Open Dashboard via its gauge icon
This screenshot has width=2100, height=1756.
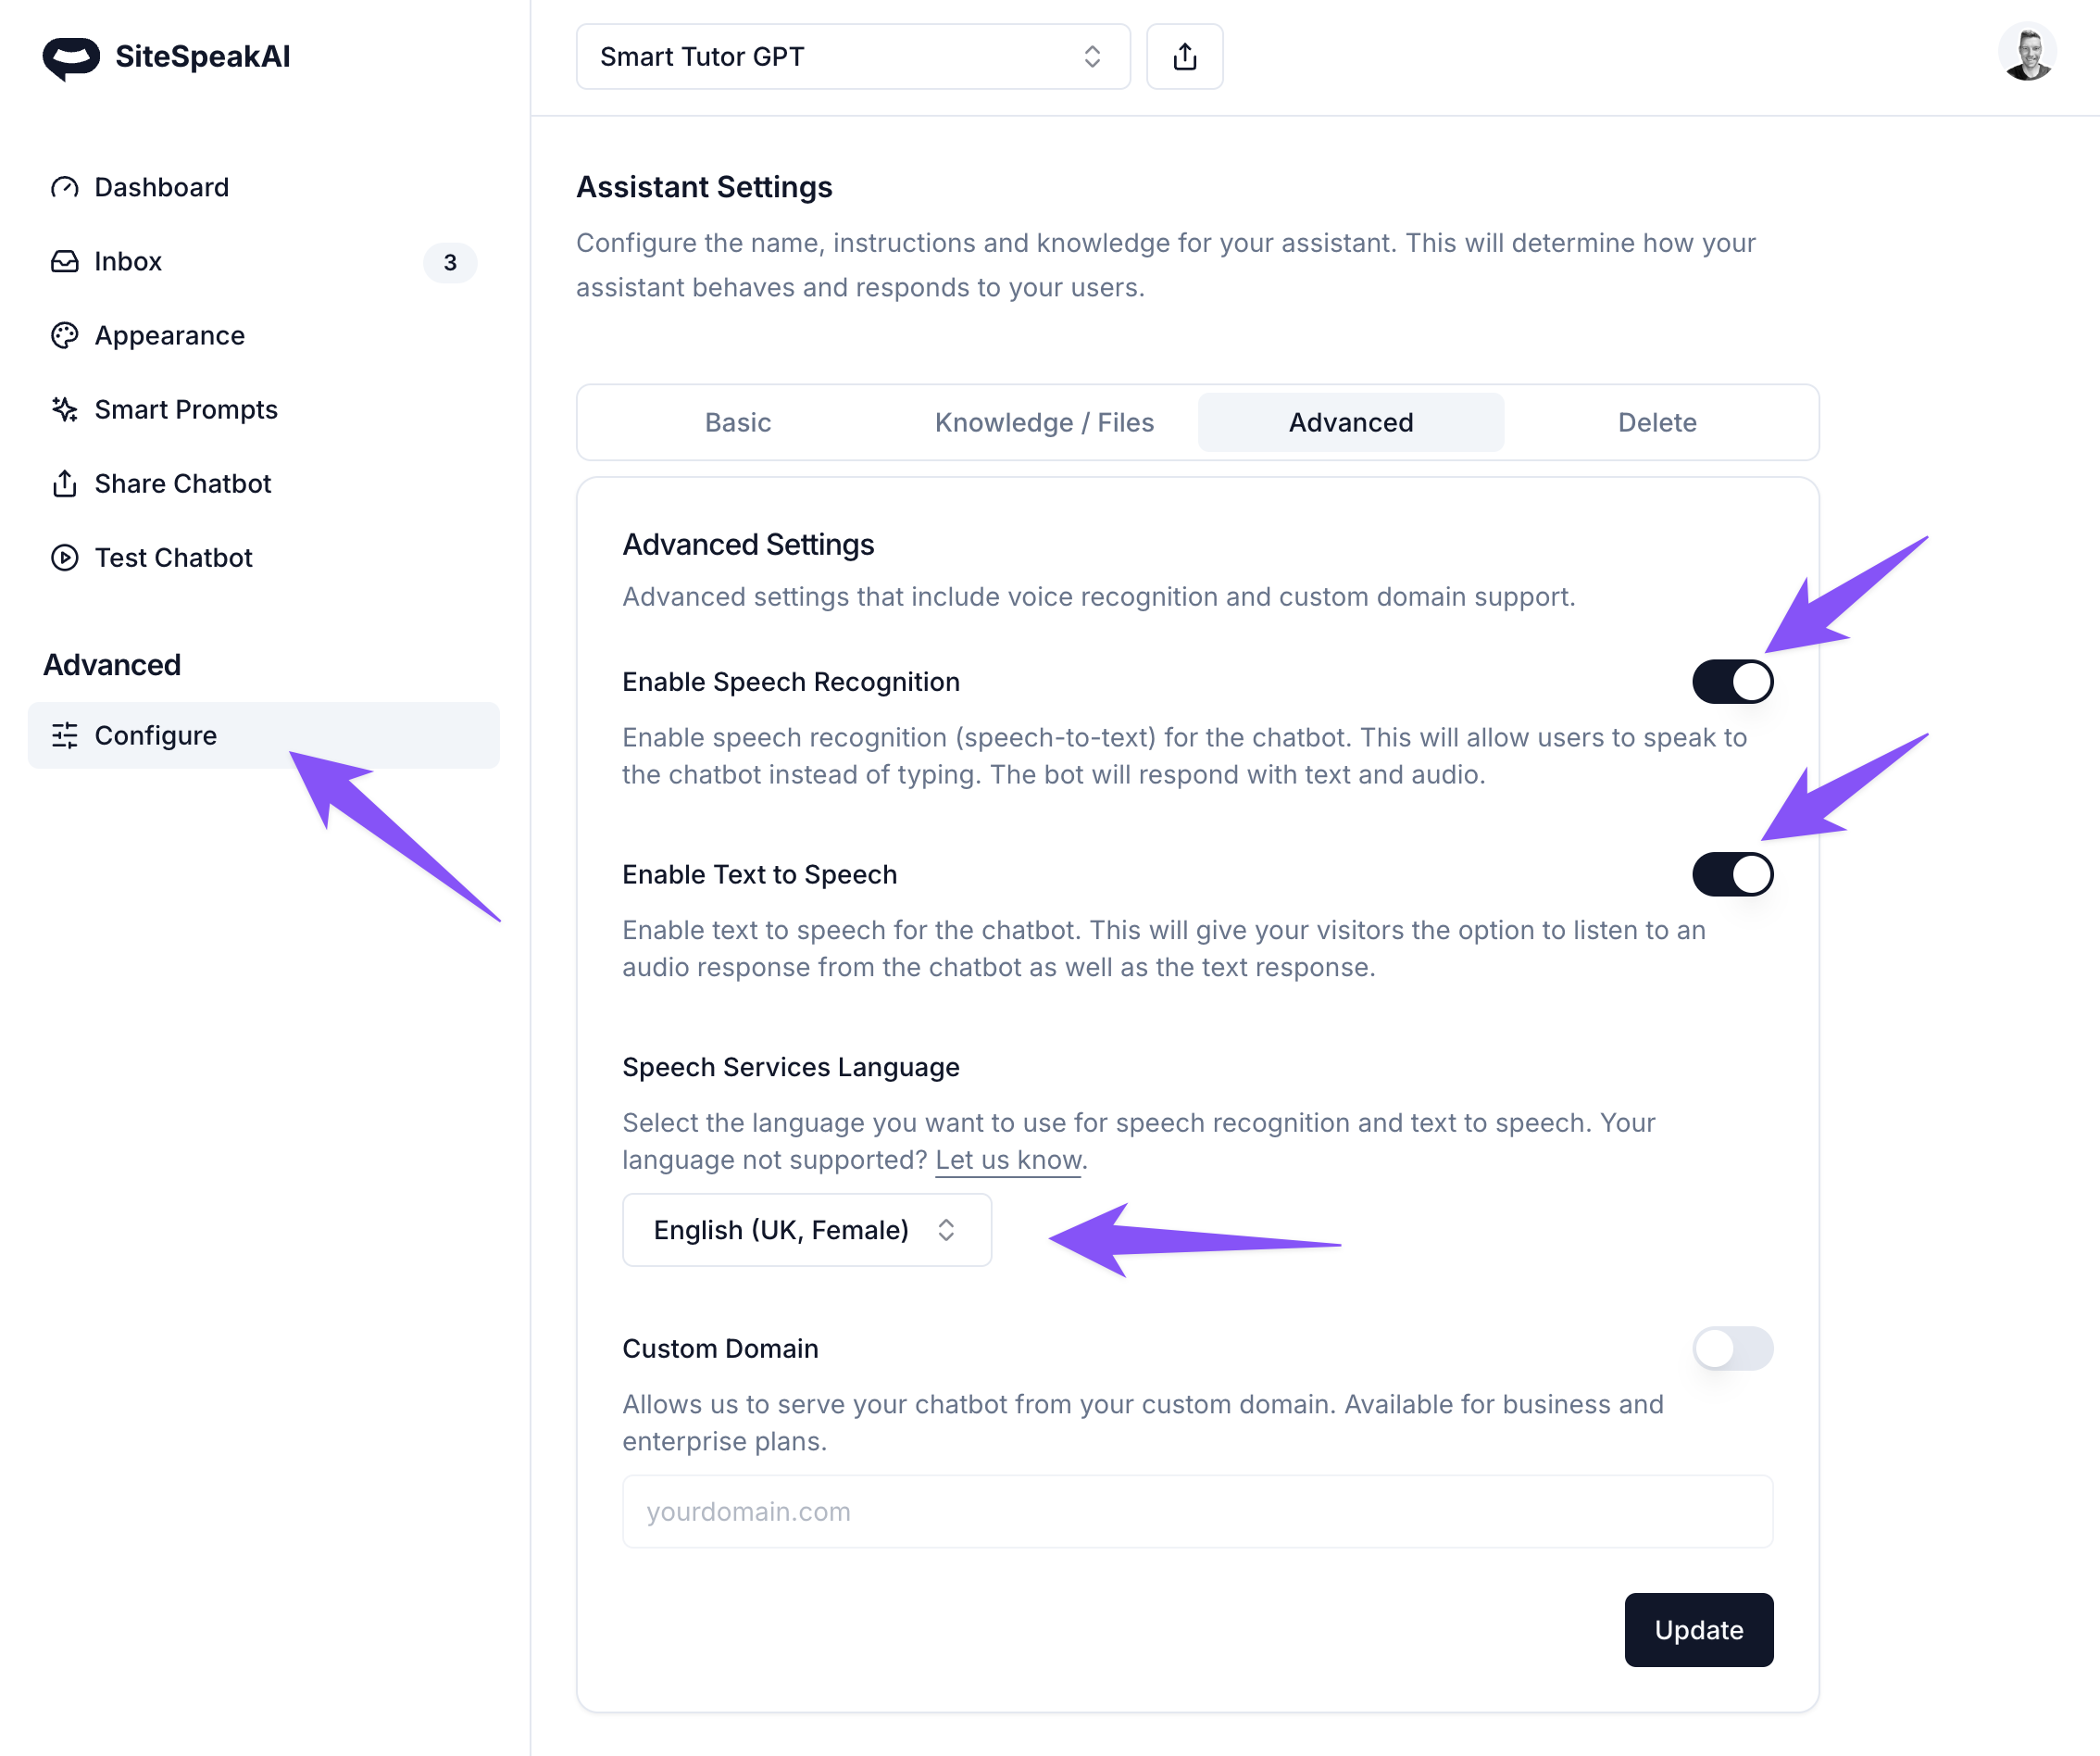coord(65,187)
